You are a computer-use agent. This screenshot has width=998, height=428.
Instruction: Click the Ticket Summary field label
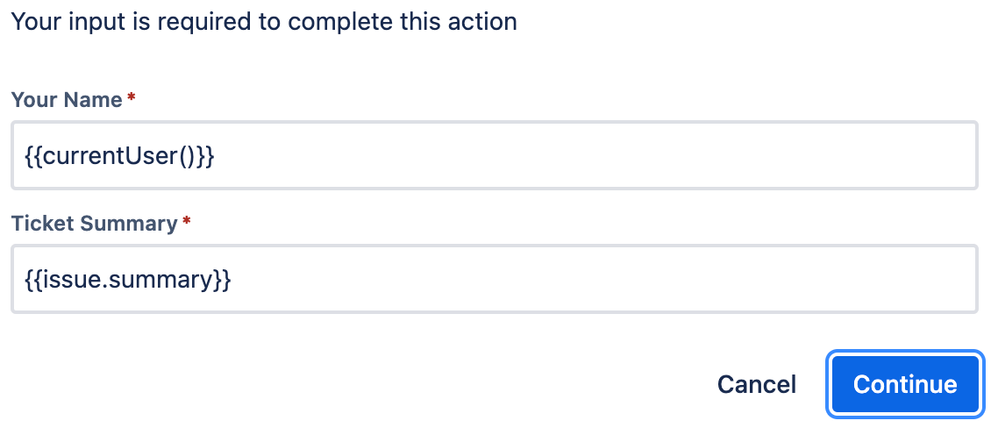[94, 223]
